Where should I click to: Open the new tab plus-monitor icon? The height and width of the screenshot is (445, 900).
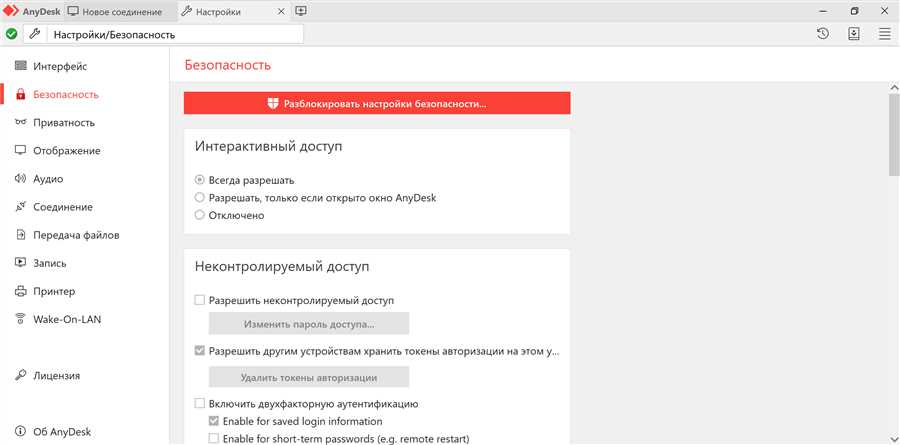pos(301,11)
